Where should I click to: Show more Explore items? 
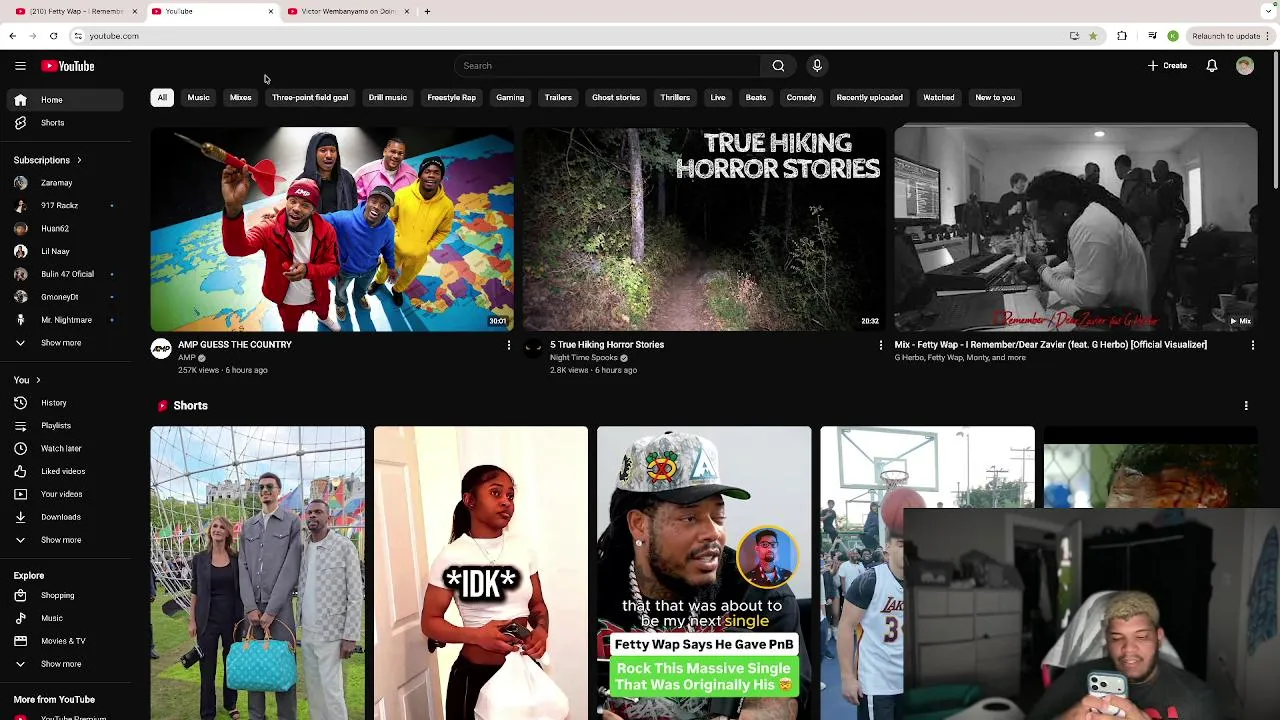pyautogui.click(x=66, y=664)
